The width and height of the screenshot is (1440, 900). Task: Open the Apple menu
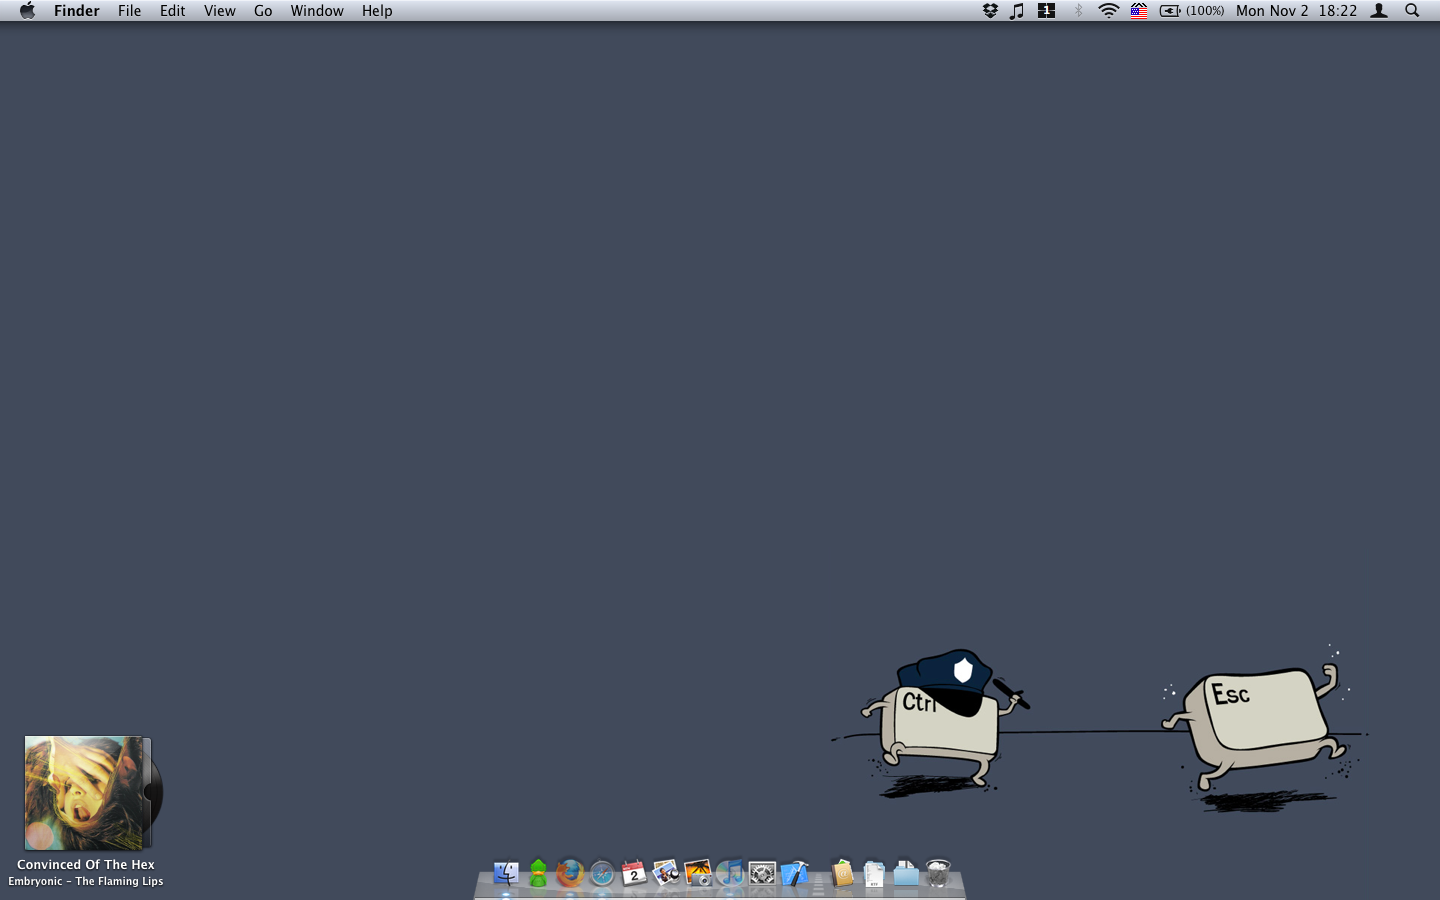(27, 11)
